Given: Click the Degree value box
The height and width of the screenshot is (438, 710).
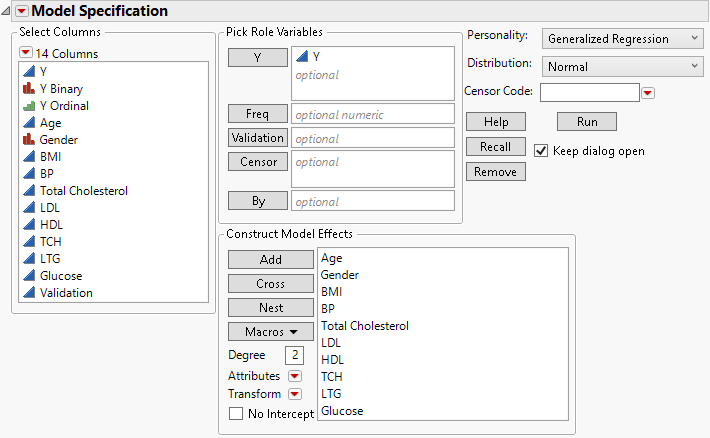Looking at the screenshot, I should point(294,355).
